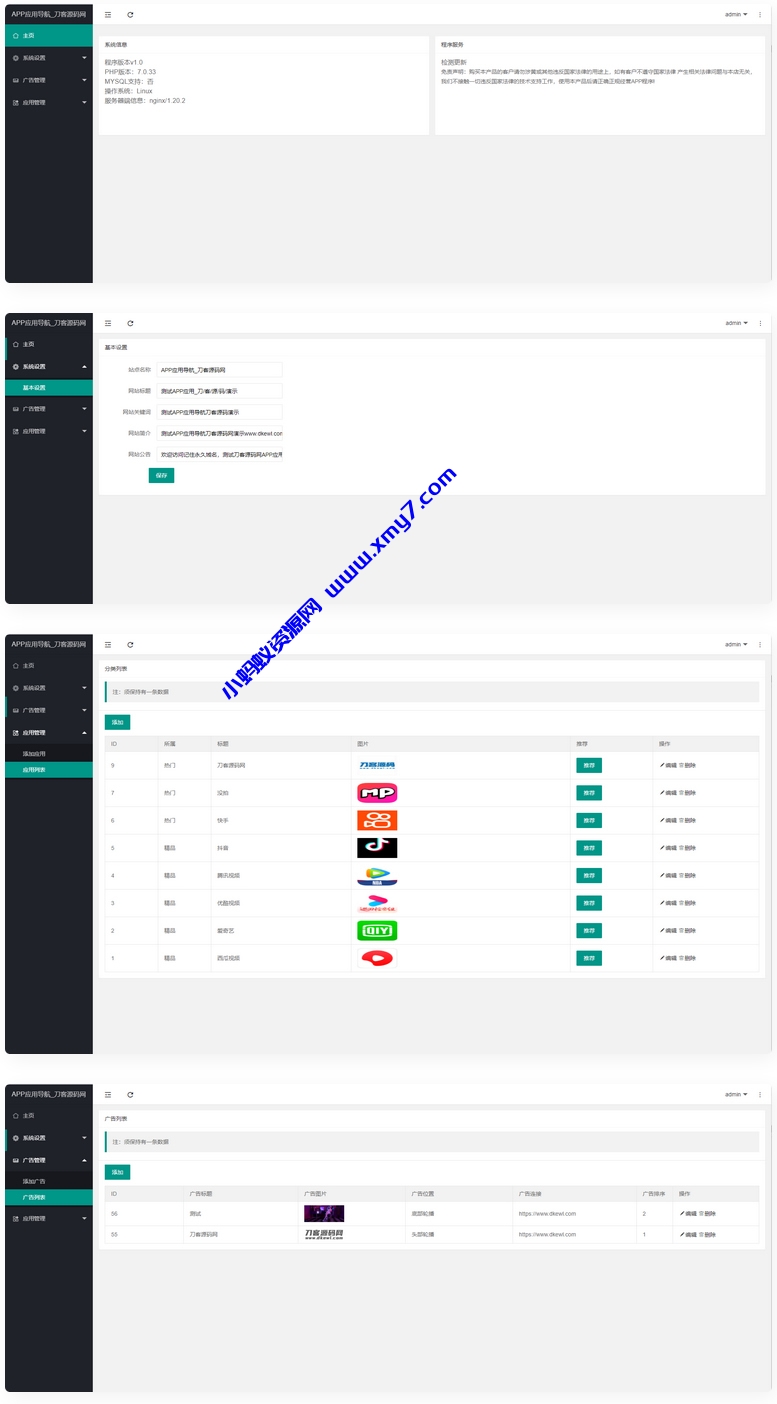Collapse 应用管理 in 分类列表 page sidebar

49,733
